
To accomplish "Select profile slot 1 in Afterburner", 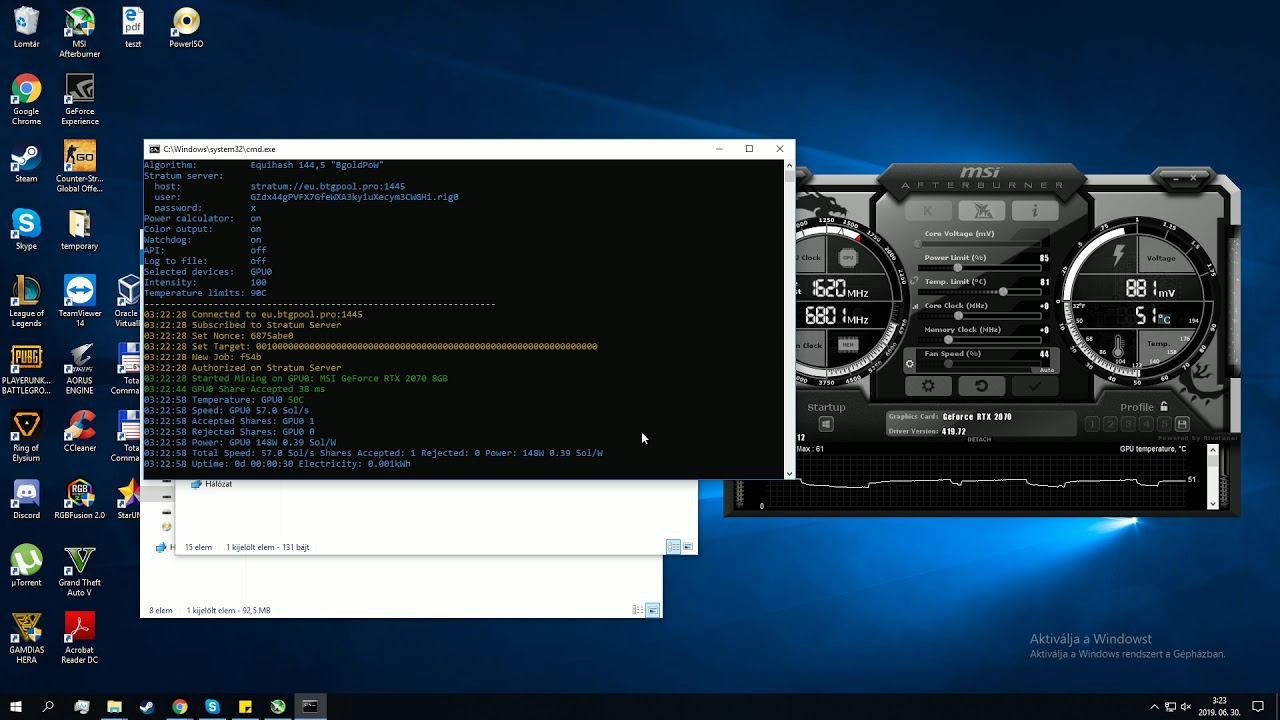I will pos(1092,425).
